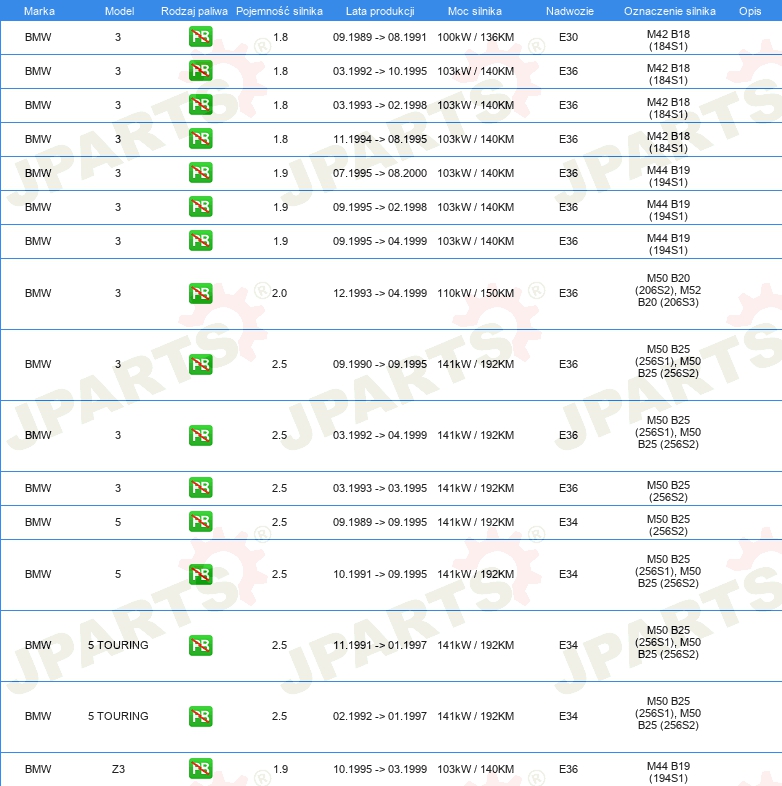Image resolution: width=782 pixels, height=786 pixels.
Task: Select 1.9 capacity in 07.1995 -> 08.2000 row
Action: point(280,173)
